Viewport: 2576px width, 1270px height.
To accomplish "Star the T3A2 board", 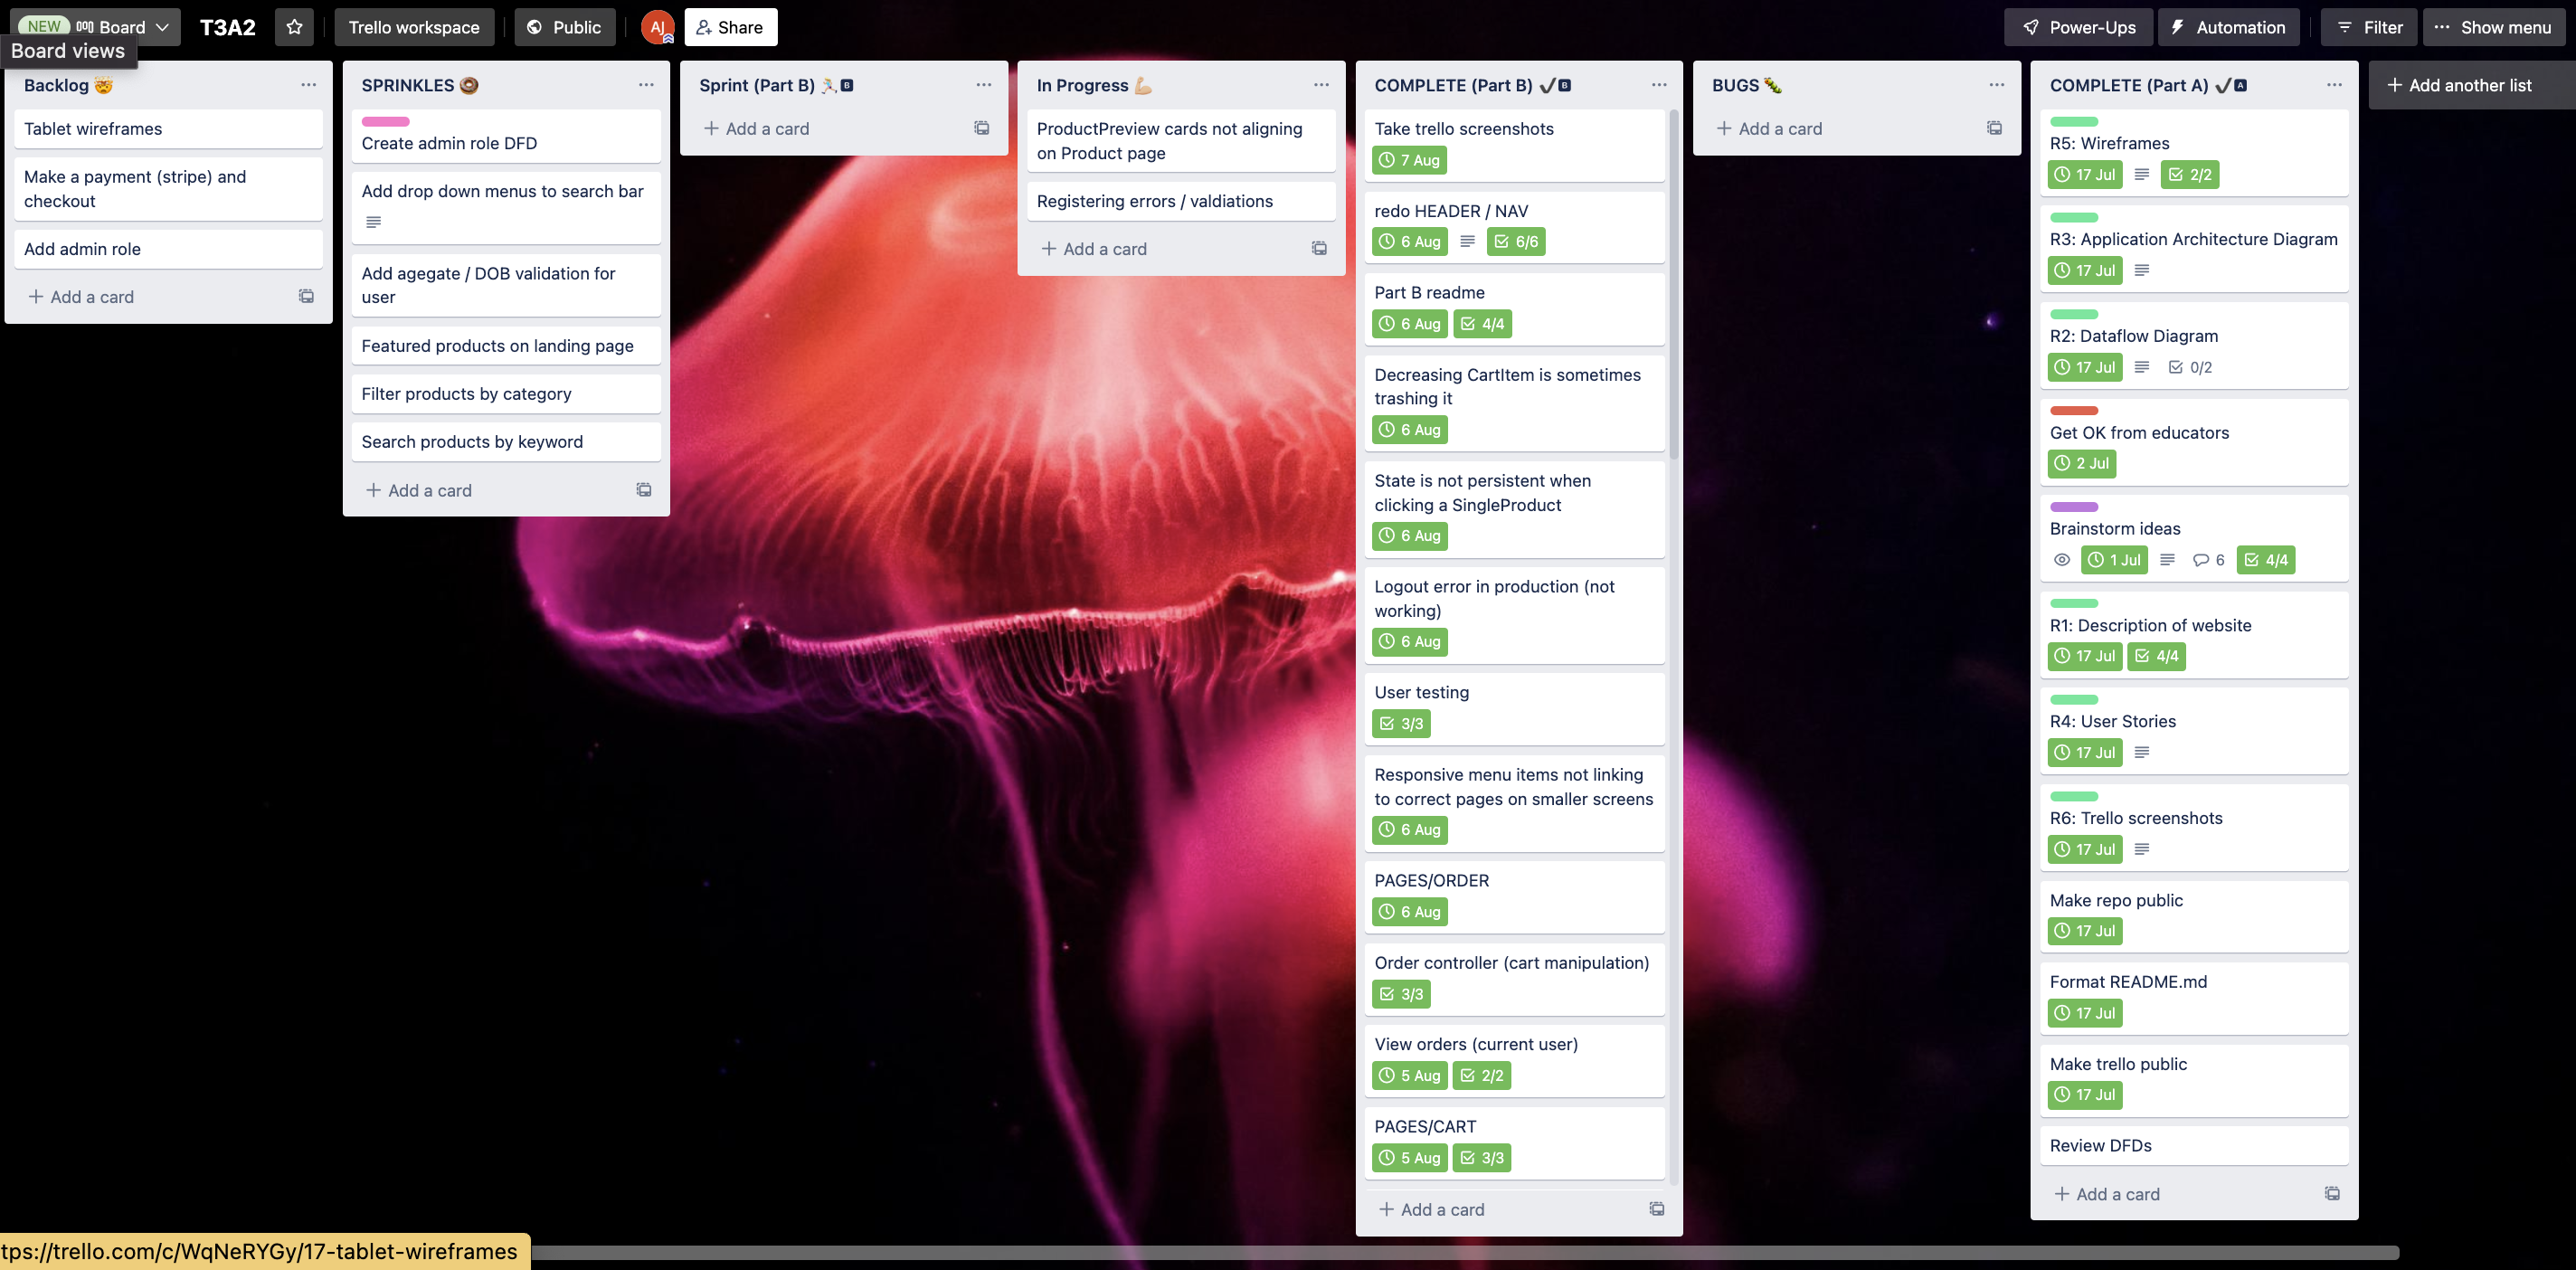I will [294, 27].
